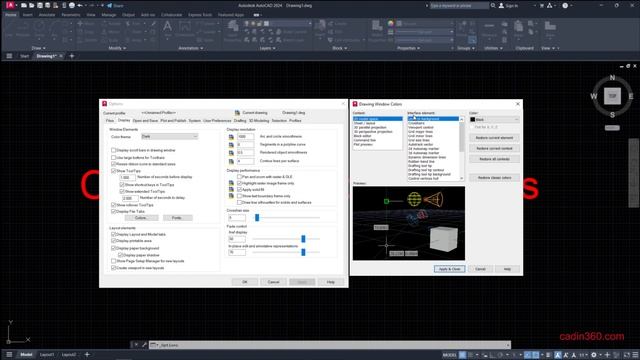Uncheck Apply solid fill
640x360 pixels.
[240, 189]
